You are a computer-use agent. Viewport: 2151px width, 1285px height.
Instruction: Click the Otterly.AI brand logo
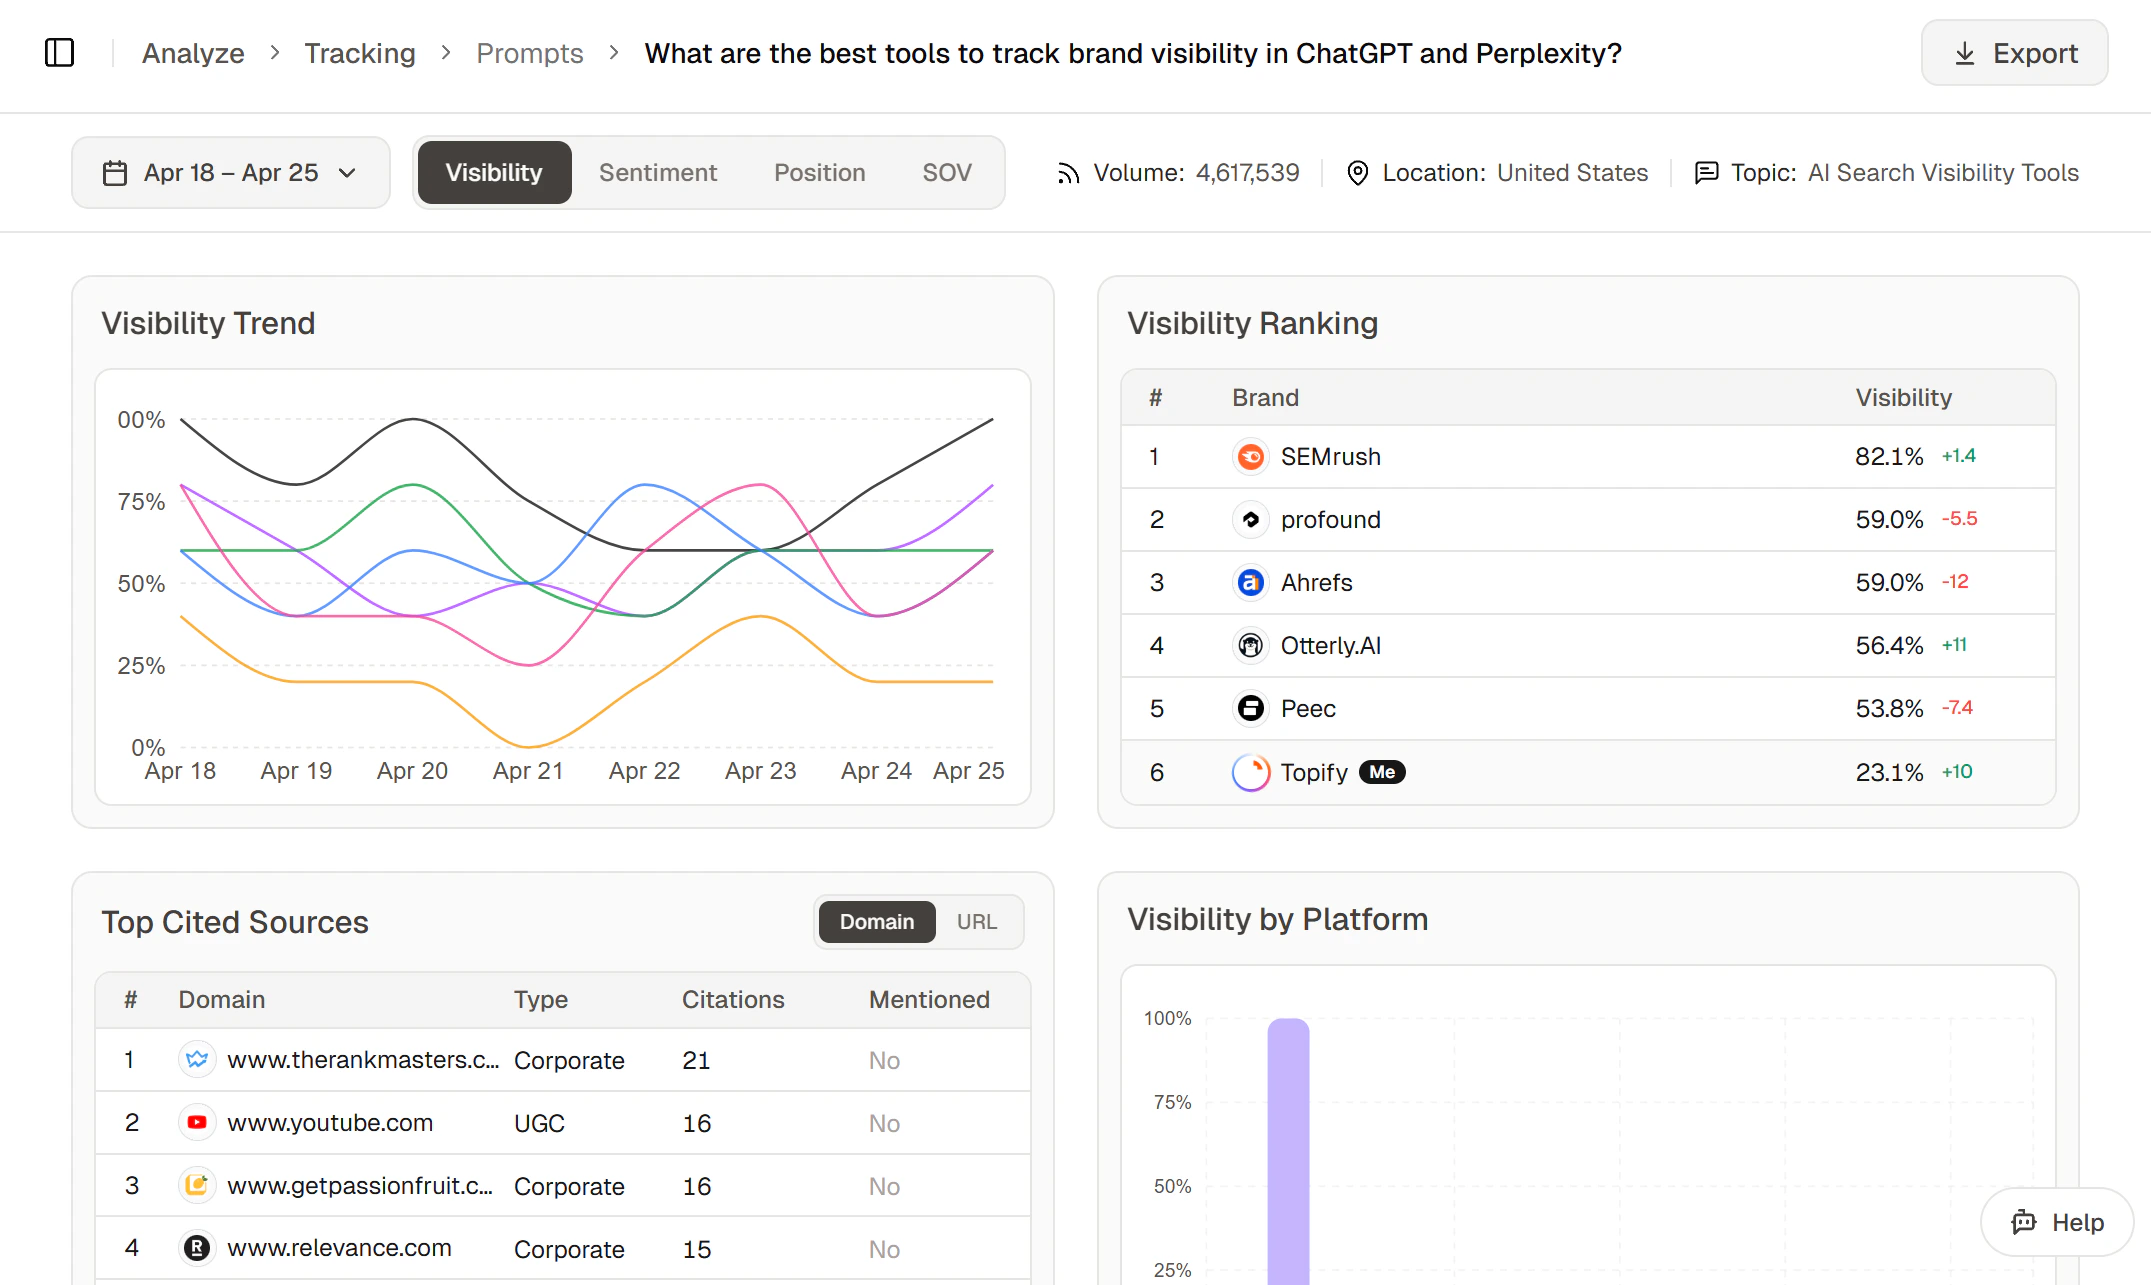tap(1250, 646)
